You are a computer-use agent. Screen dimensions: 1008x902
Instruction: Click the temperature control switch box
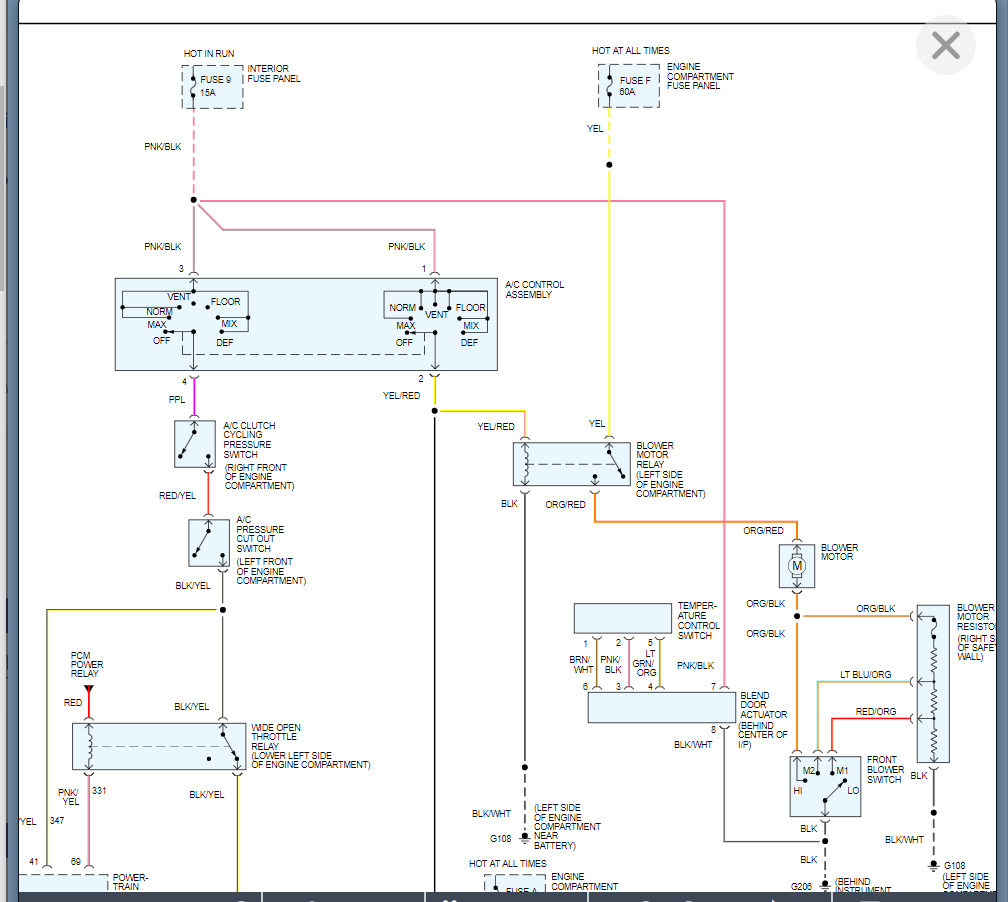622,618
